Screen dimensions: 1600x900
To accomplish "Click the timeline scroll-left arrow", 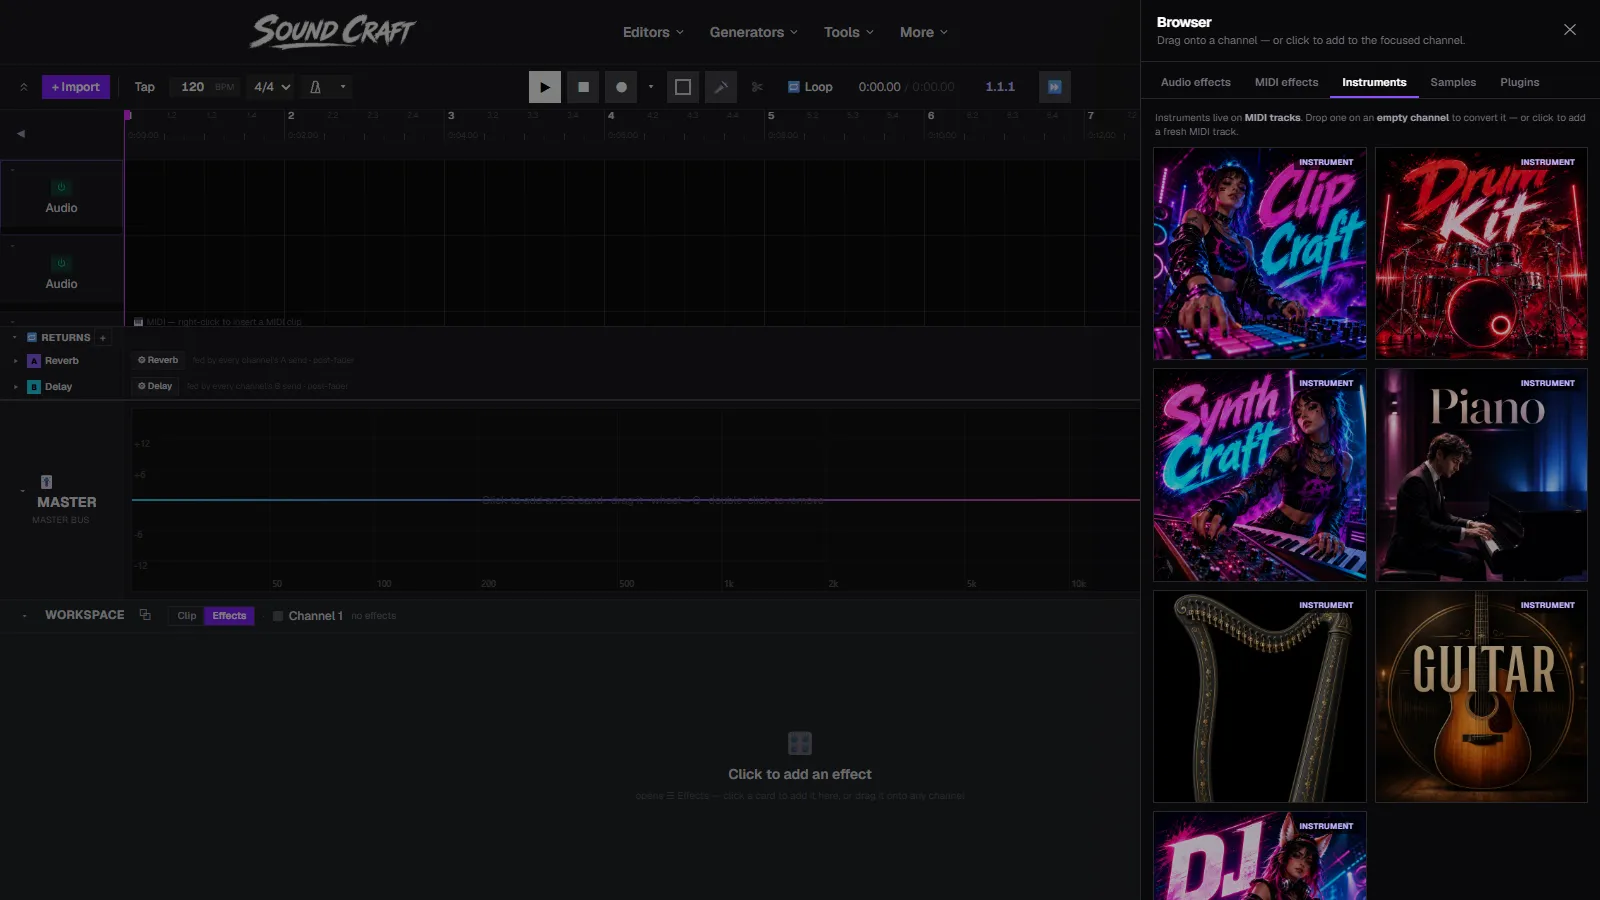I will pos(21,133).
